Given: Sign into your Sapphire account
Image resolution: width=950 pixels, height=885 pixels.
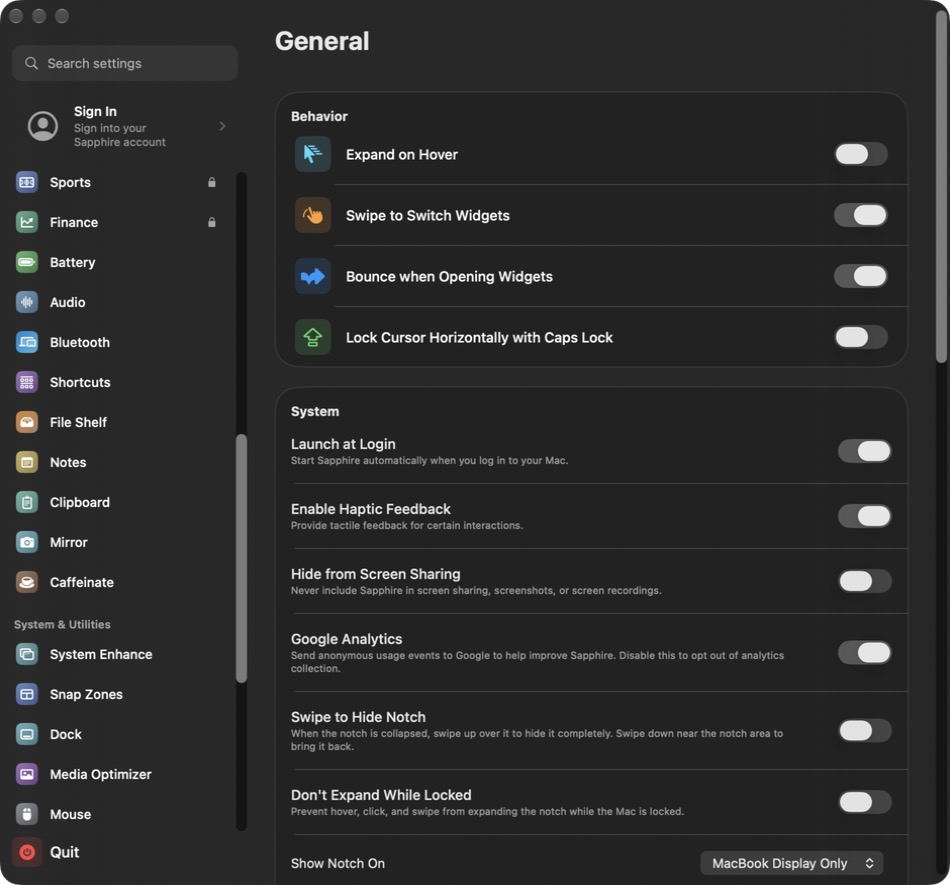Looking at the screenshot, I should (x=125, y=126).
